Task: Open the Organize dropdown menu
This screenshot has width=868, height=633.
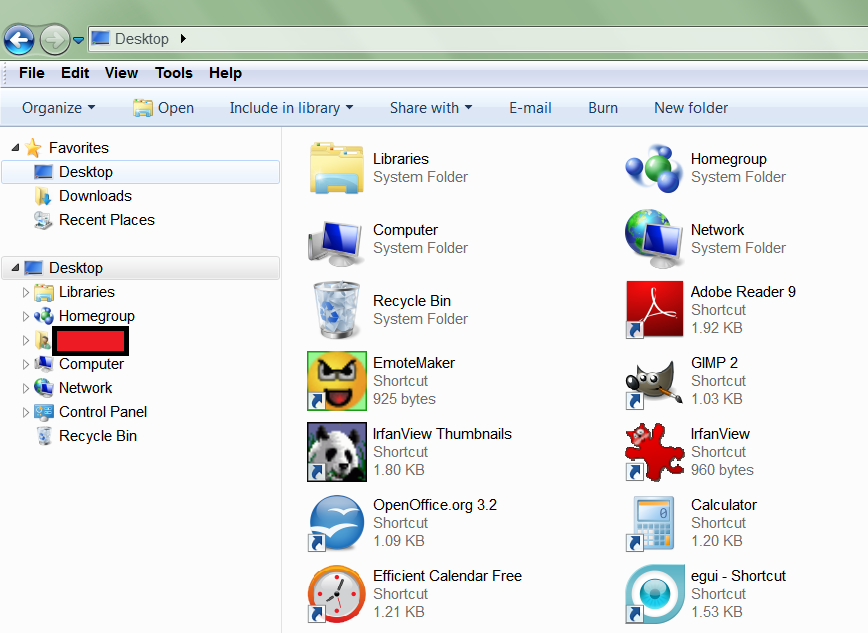Action: (59, 108)
